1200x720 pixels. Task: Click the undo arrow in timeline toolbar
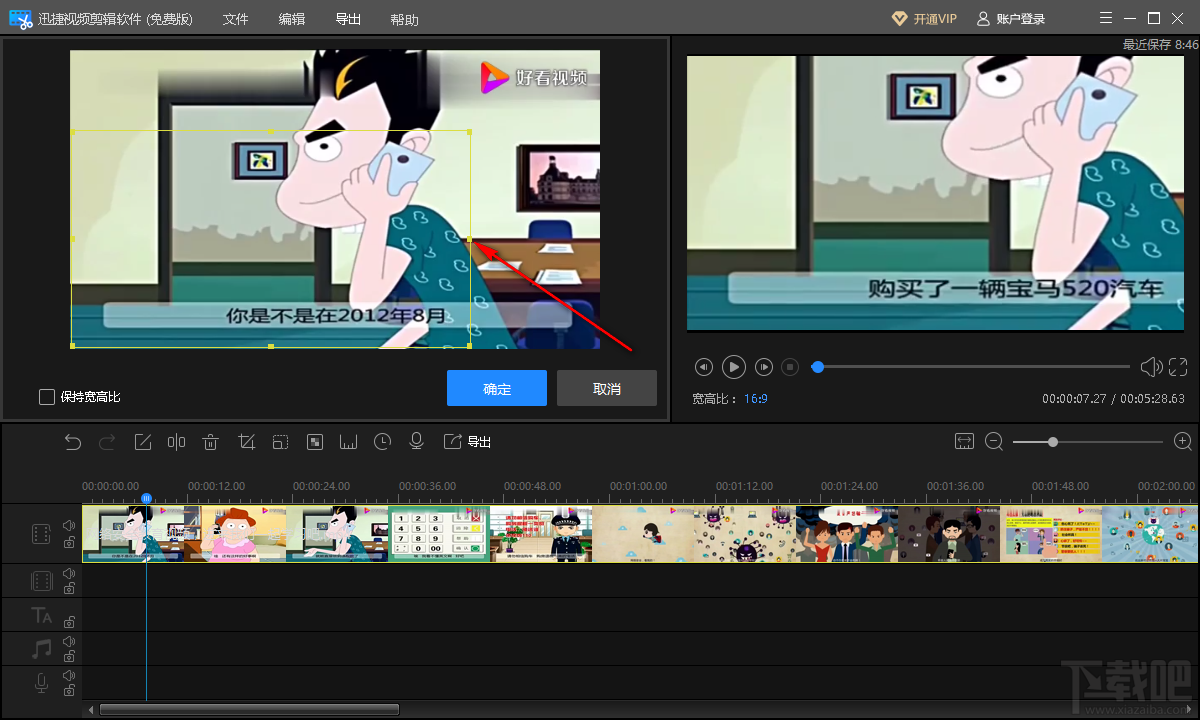(73, 442)
